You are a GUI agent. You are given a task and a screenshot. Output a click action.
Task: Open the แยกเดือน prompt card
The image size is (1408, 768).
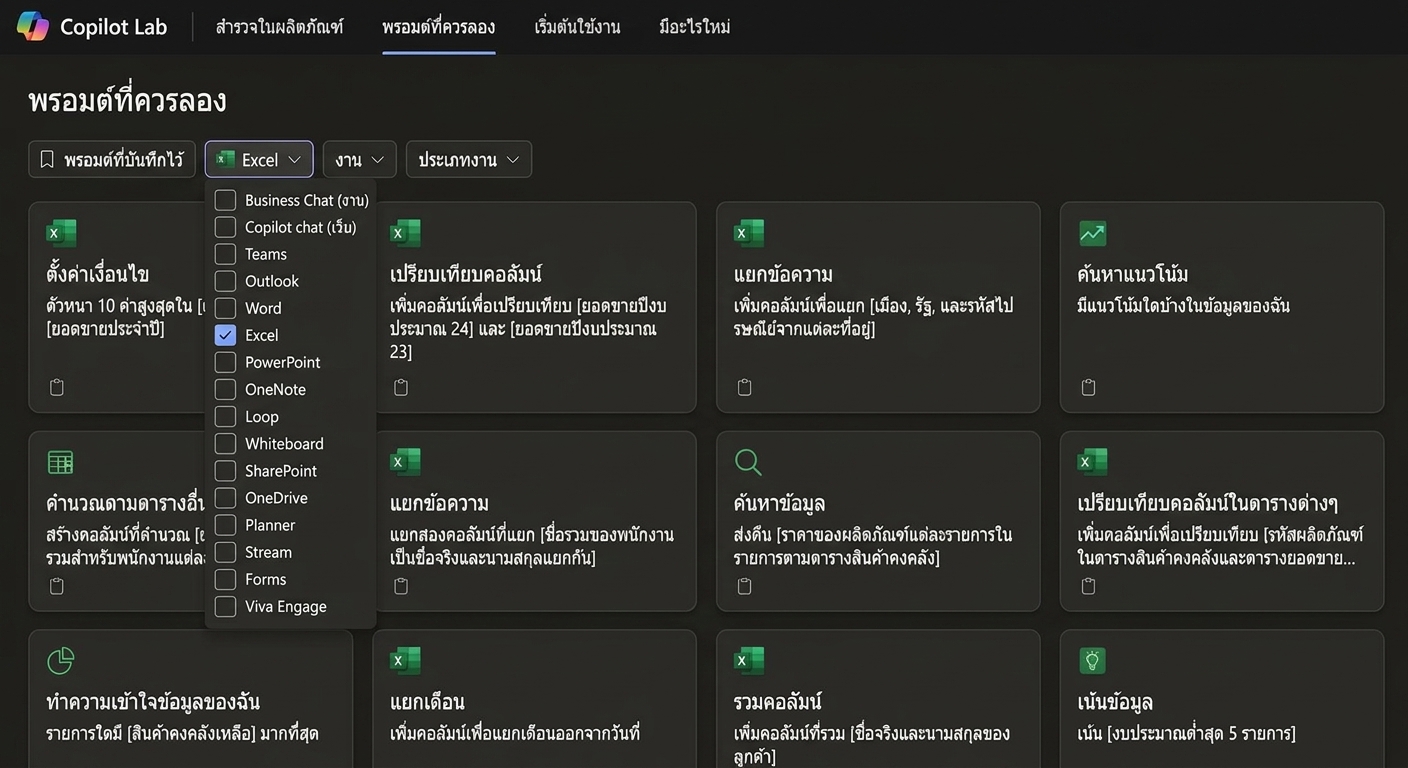534,698
